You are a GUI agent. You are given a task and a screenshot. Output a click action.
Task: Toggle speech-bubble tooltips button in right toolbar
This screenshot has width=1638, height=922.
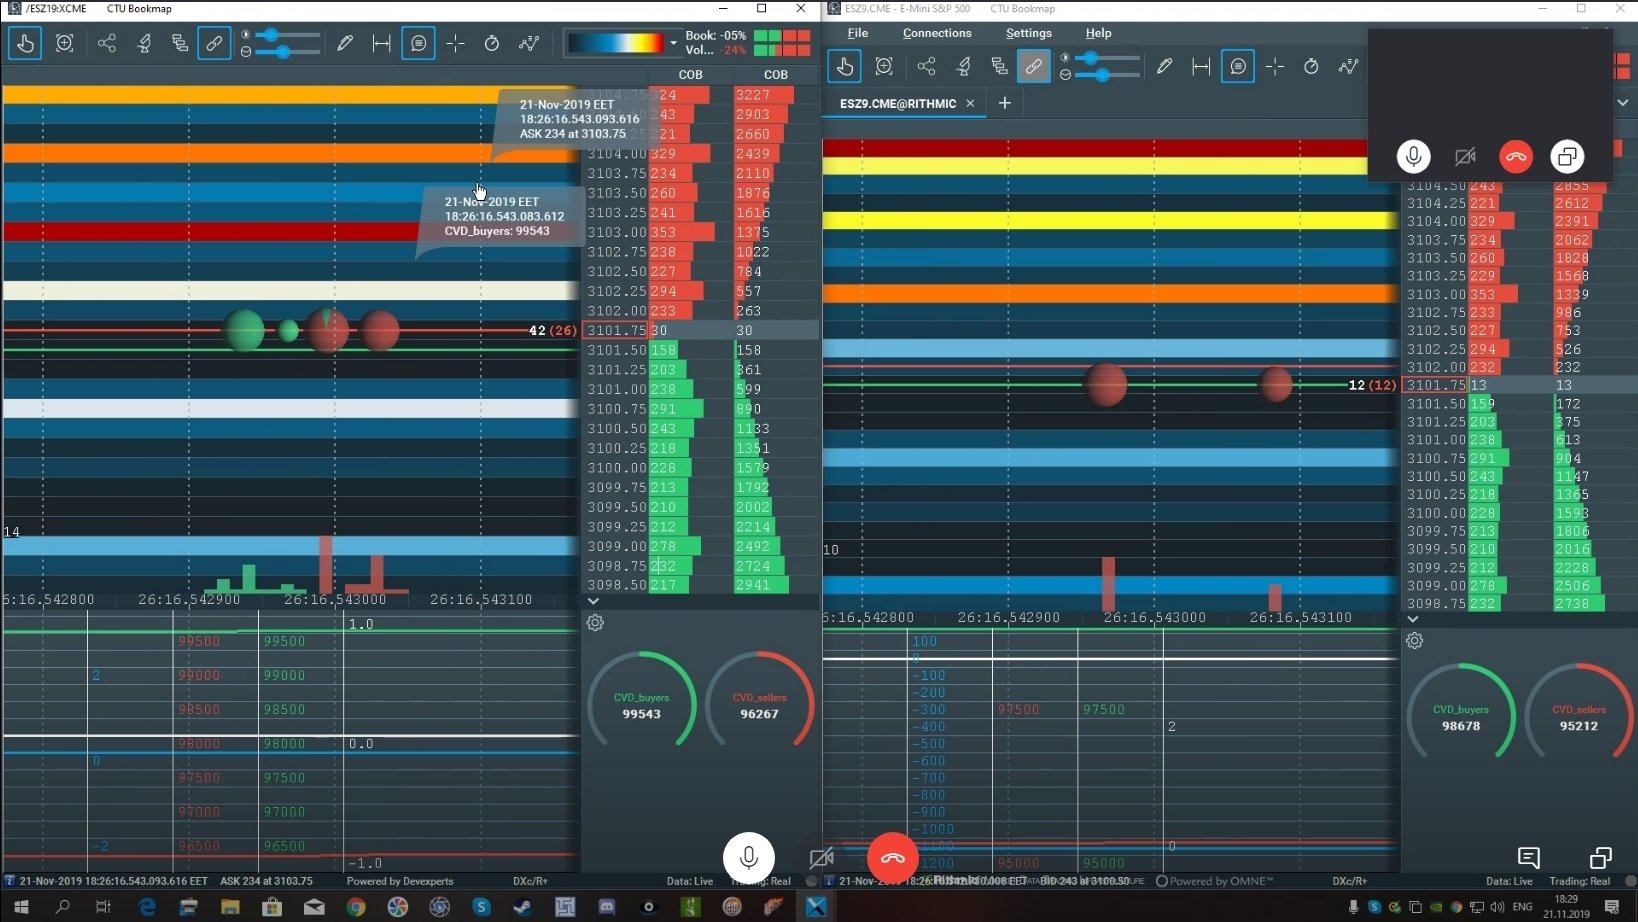tap(1238, 67)
